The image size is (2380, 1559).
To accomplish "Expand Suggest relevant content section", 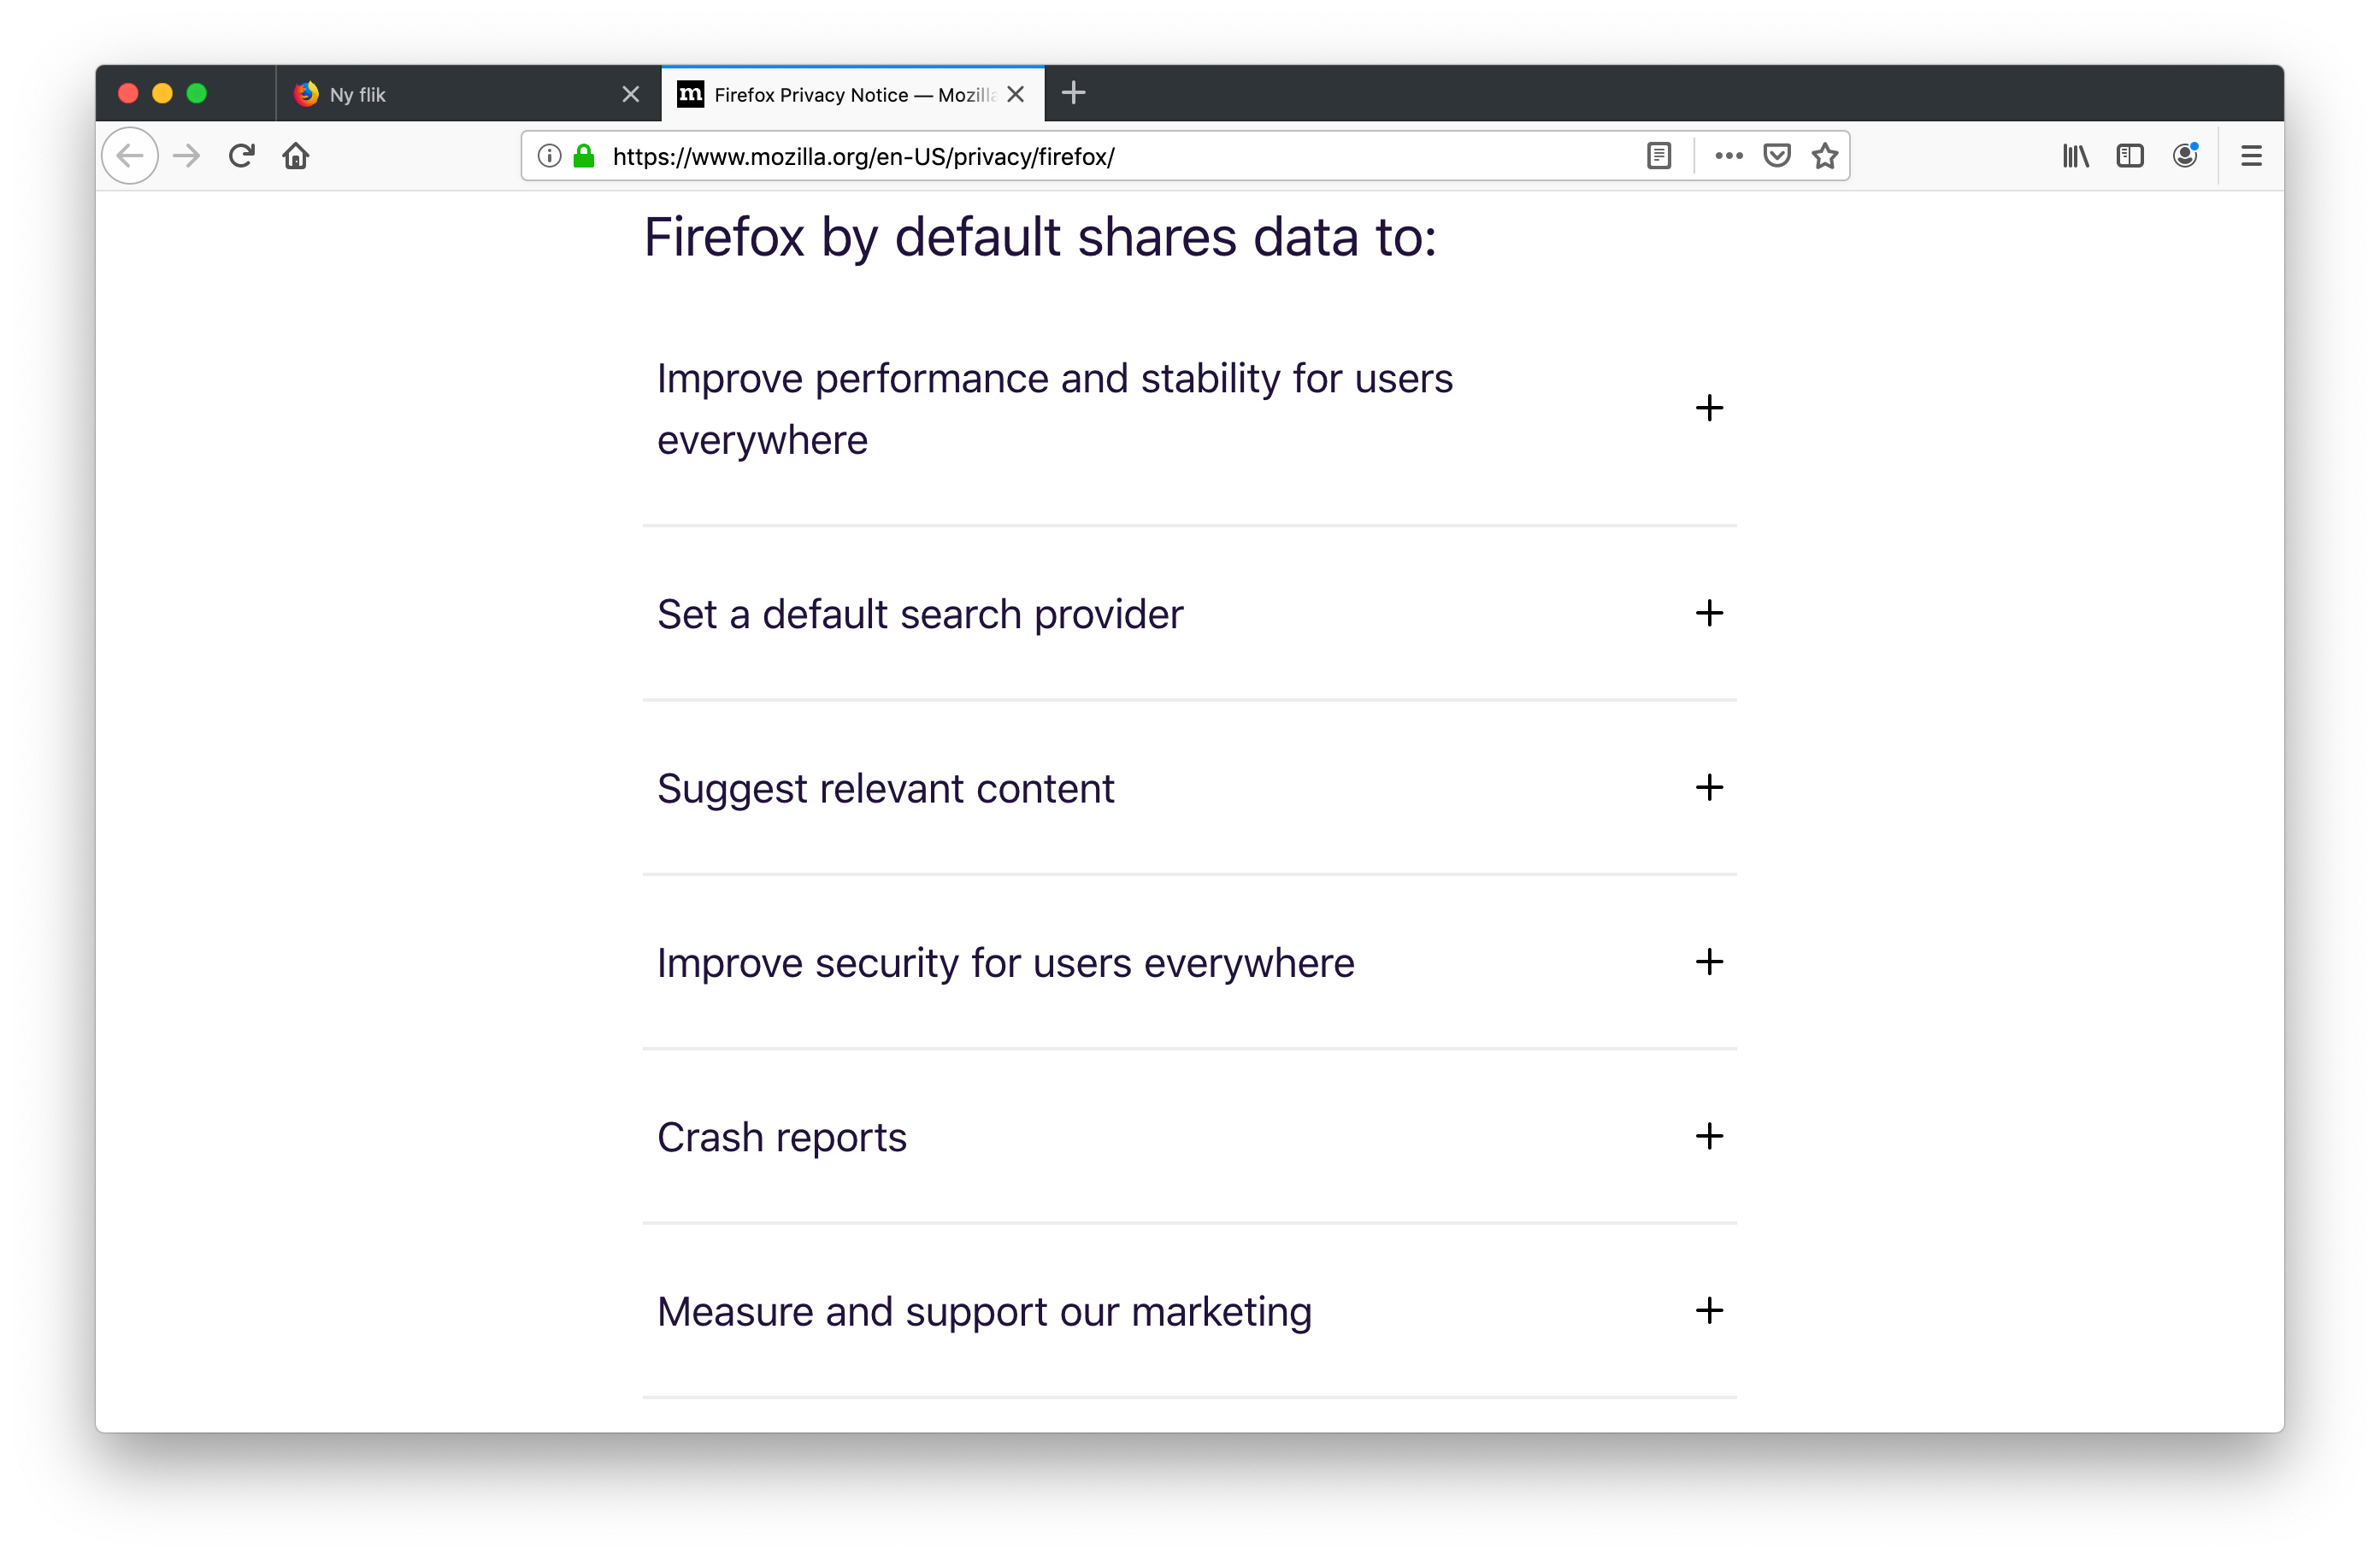I will click(1709, 788).
